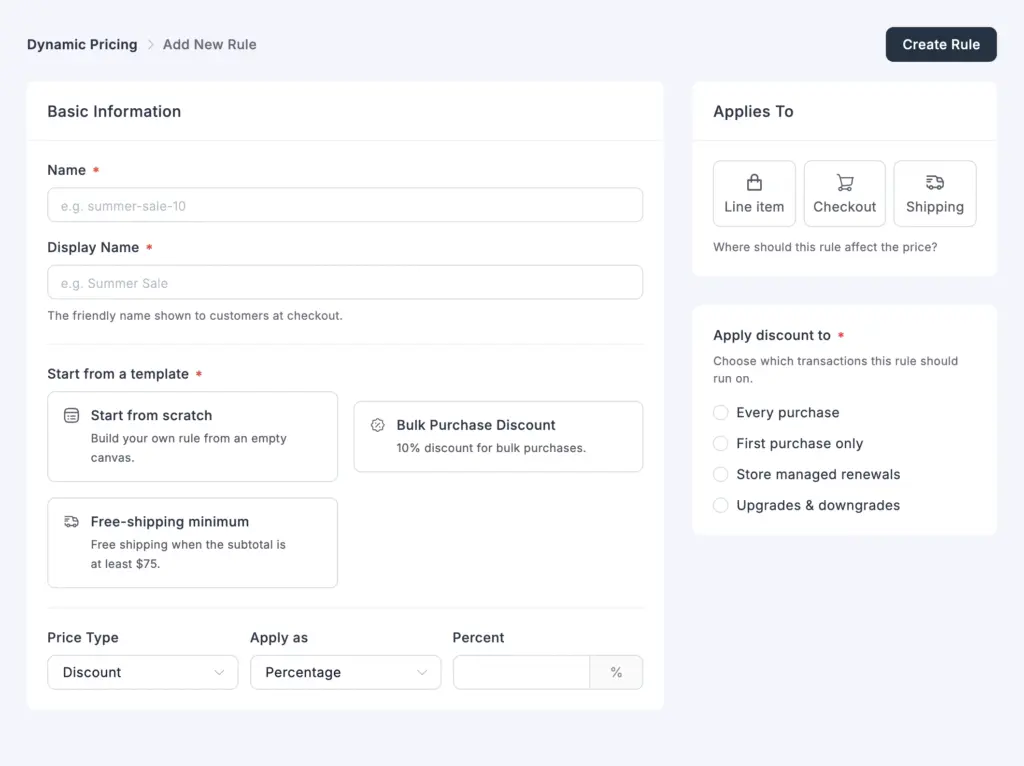Select First purchase only radio button

720,443
